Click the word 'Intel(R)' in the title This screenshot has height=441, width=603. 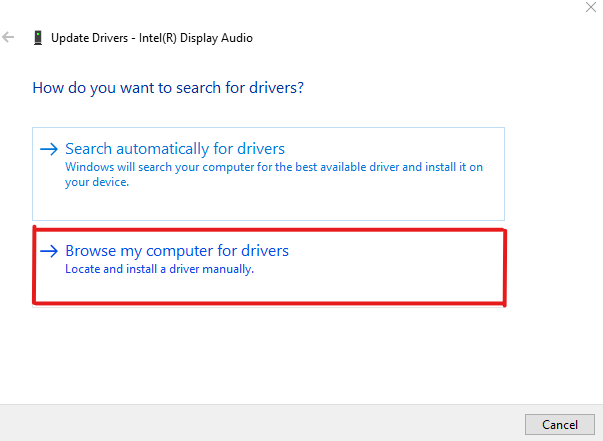[153, 38]
